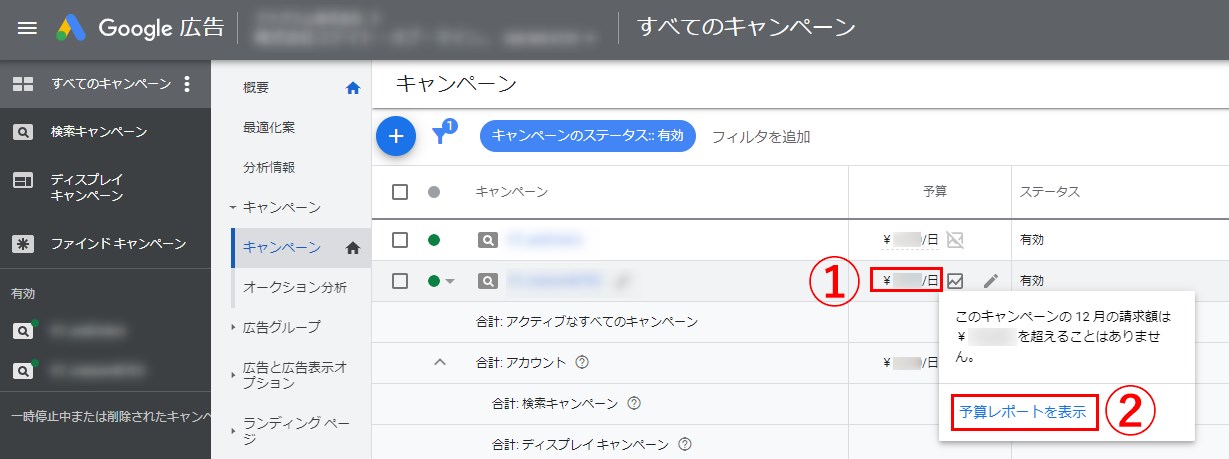Collapse the 合計: アカウント totals chevron
The image size is (1229, 459).
(438, 362)
